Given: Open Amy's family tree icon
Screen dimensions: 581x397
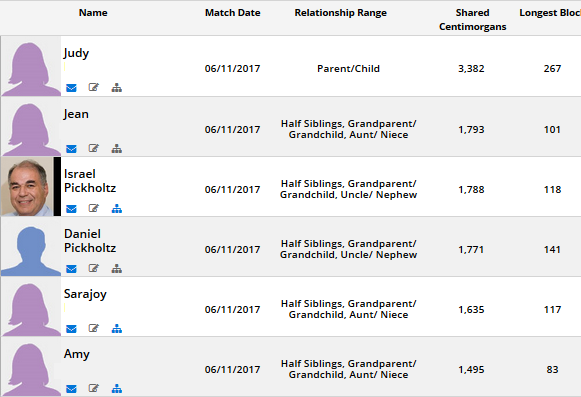Looking at the screenshot, I should pyautogui.click(x=117, y=388).
